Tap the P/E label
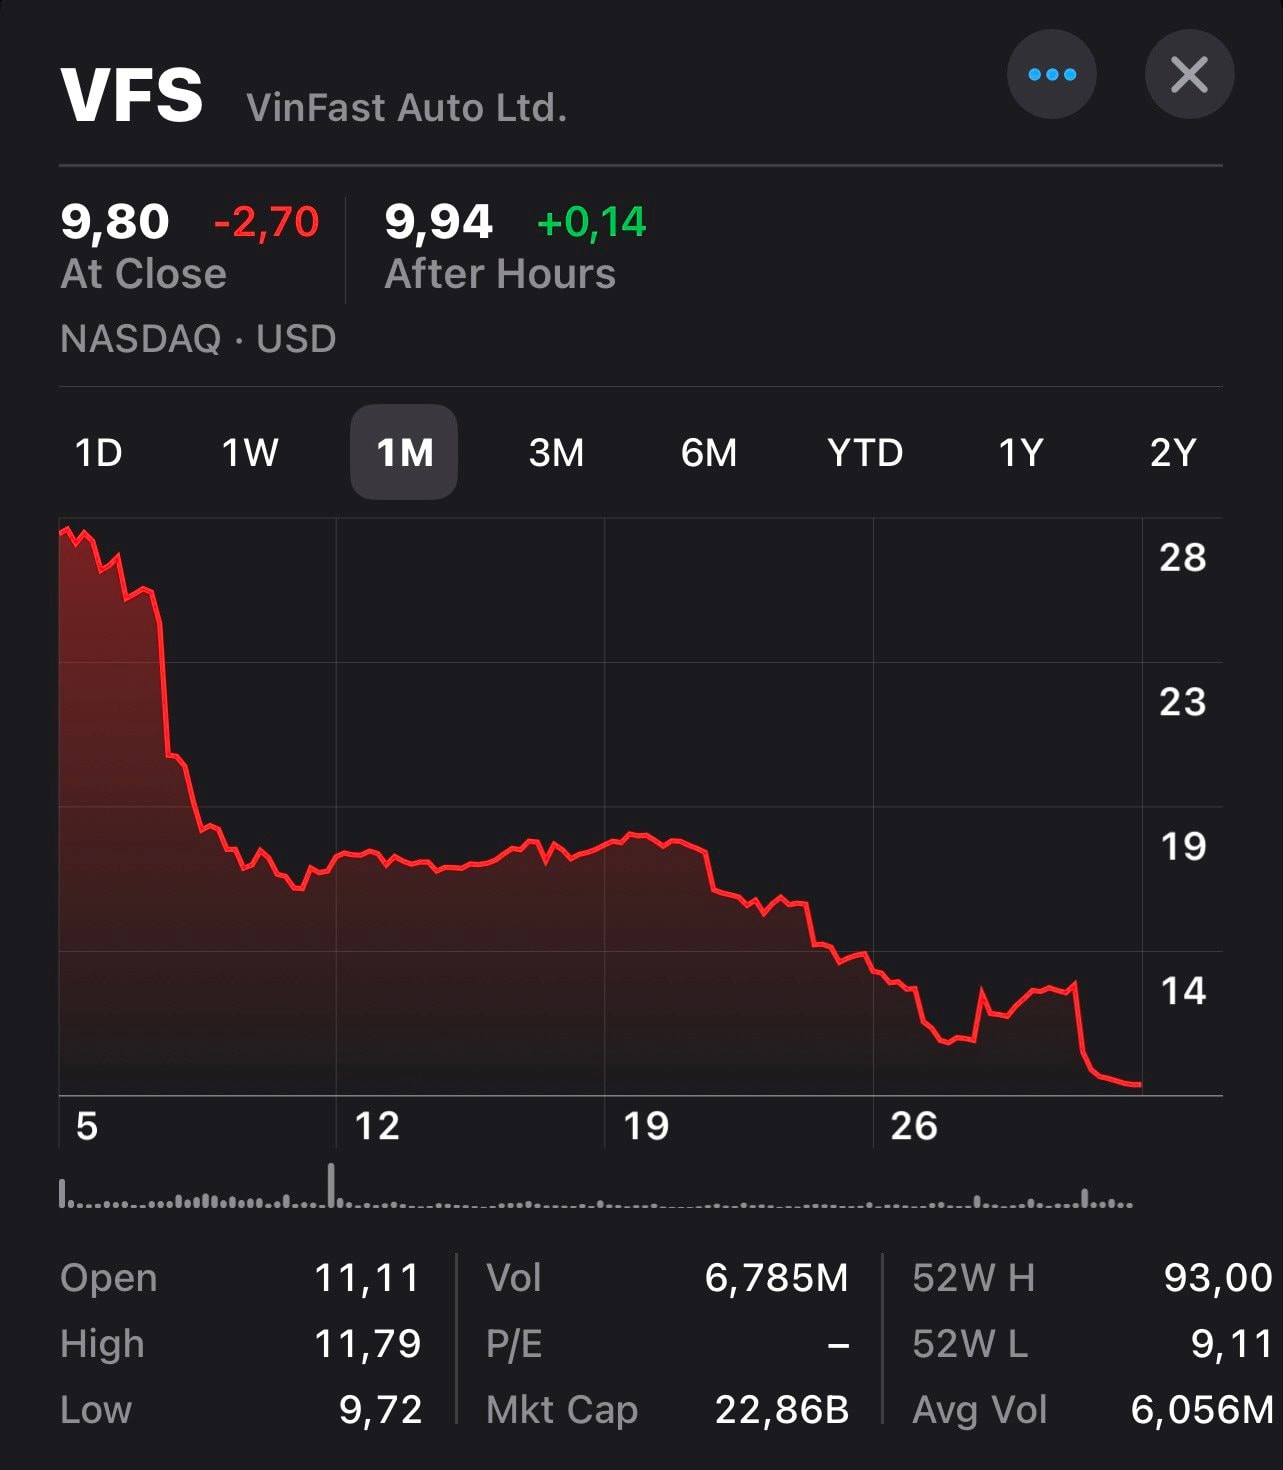Image resolution: width=1283 pixels, height=1470 pixels. (514, 1344)
